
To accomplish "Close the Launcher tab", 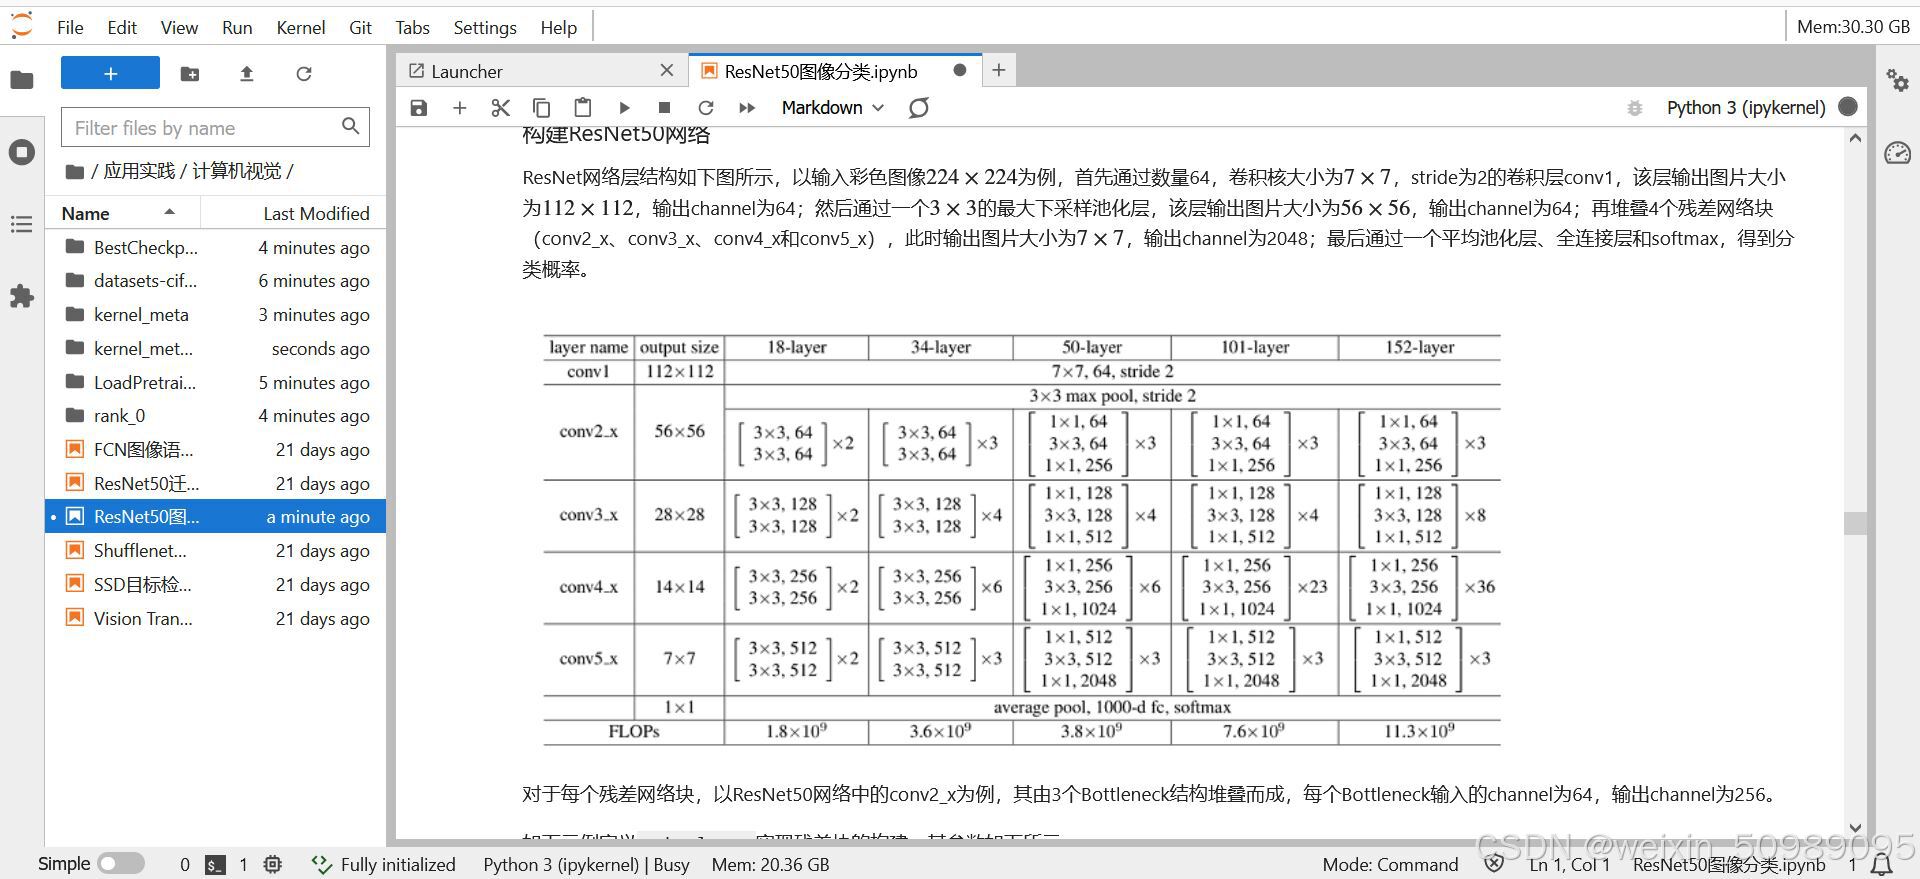I will pos(667,70).
